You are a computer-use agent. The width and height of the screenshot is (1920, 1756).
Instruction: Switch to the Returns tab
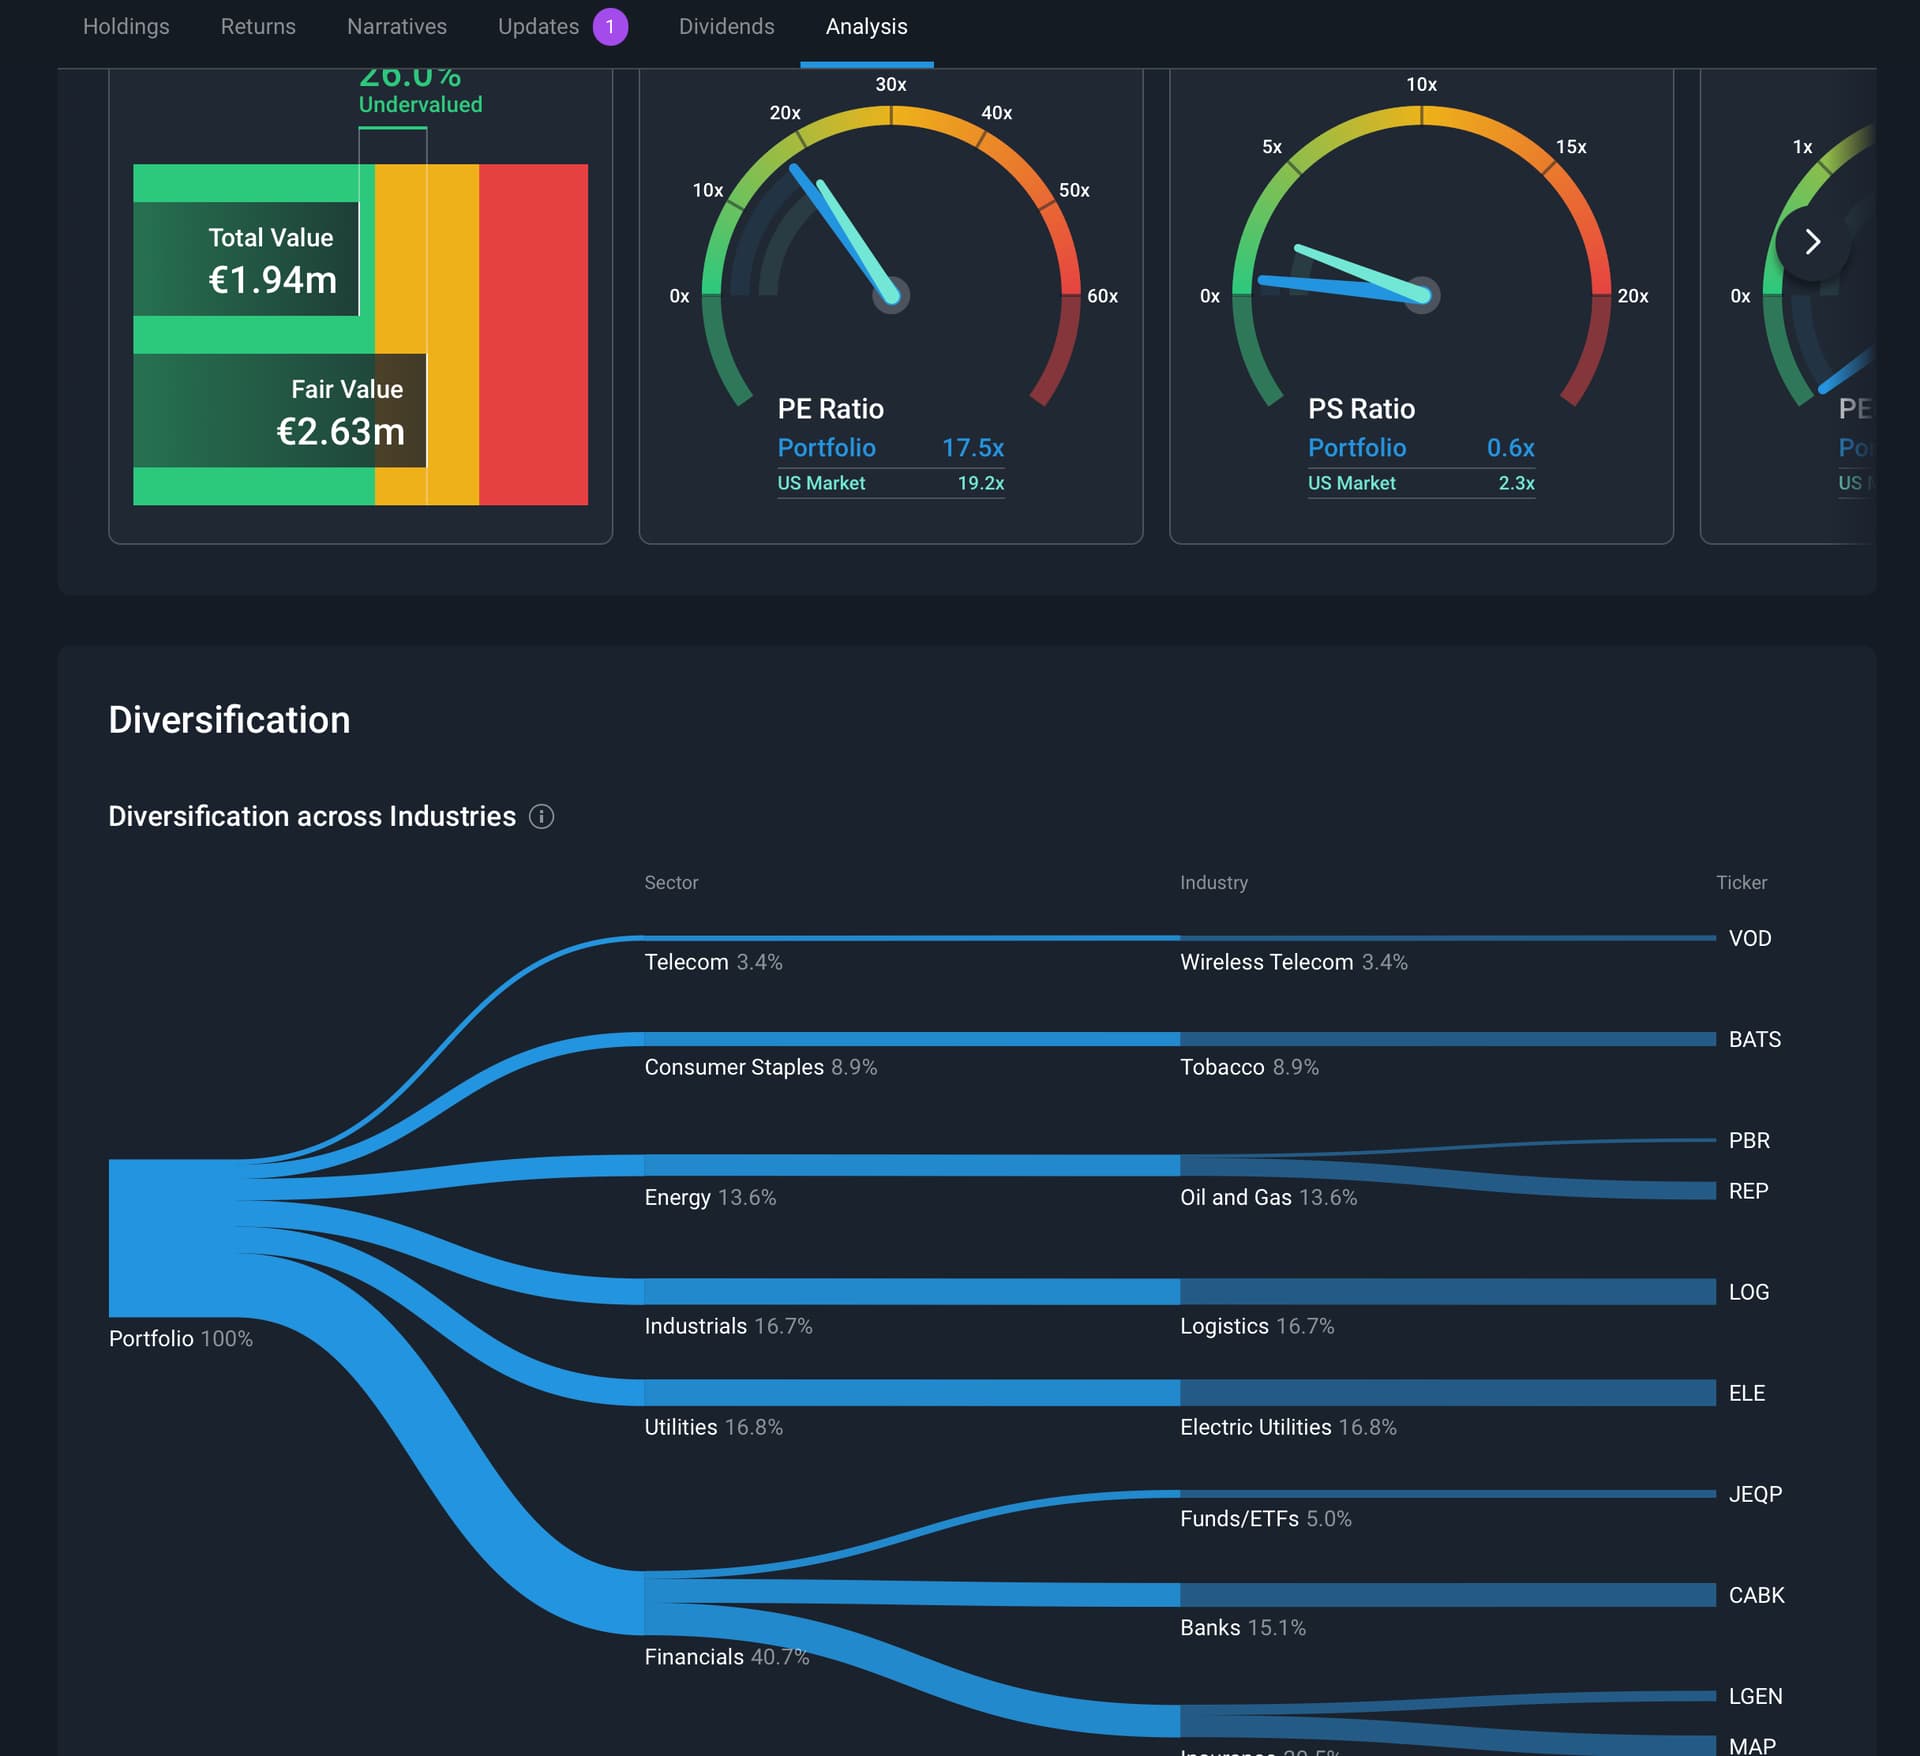coord(258,27)
